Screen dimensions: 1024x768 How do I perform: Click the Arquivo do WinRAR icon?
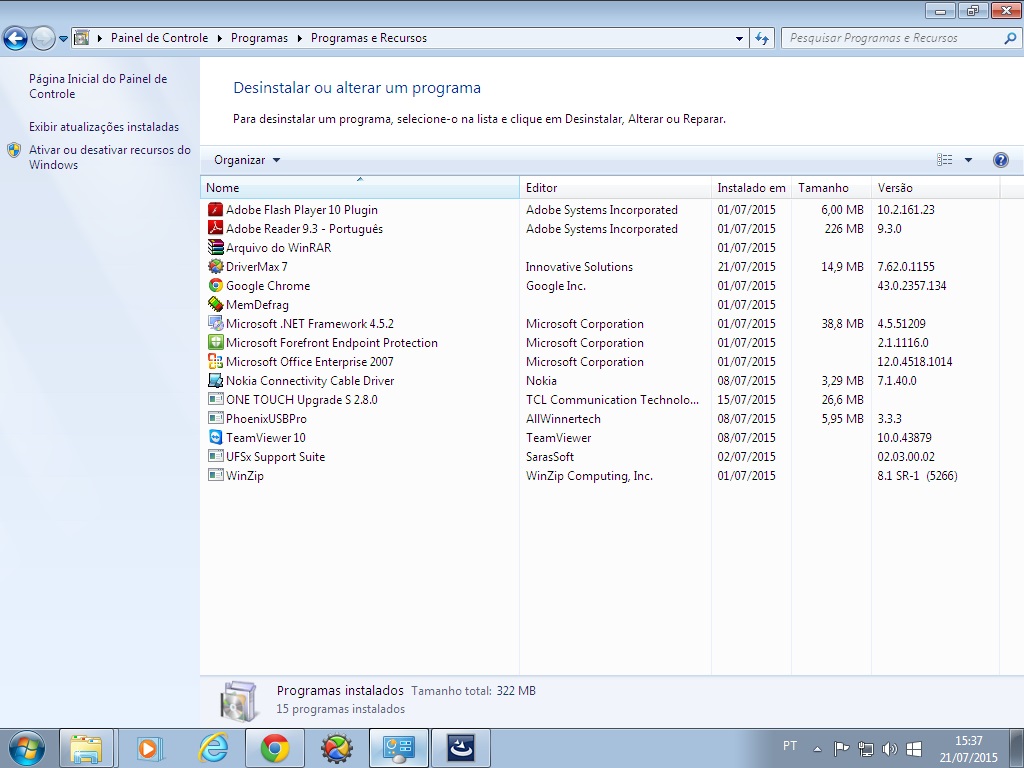(x=216, y=248)
